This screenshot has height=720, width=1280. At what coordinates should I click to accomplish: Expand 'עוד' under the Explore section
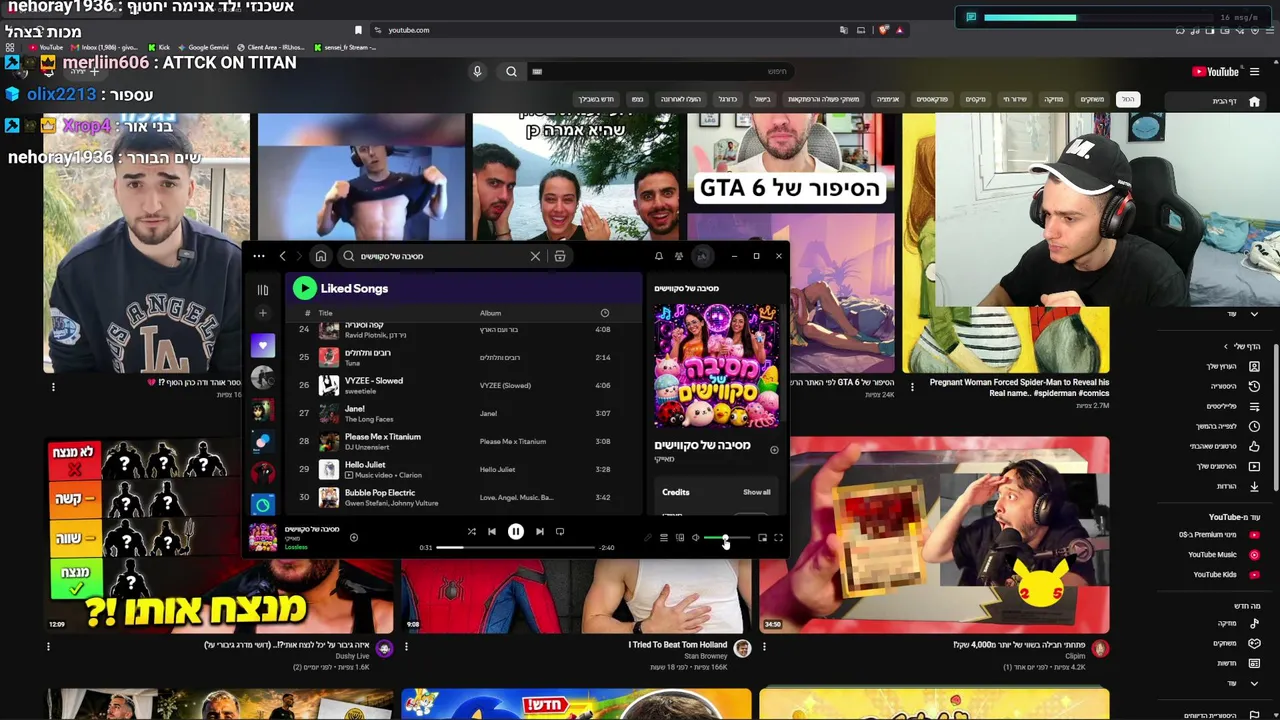1241,683
